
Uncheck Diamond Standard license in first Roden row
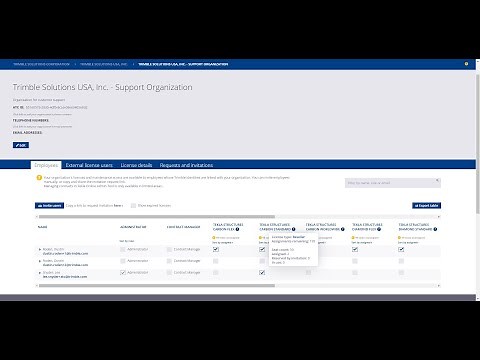[401, 249]
